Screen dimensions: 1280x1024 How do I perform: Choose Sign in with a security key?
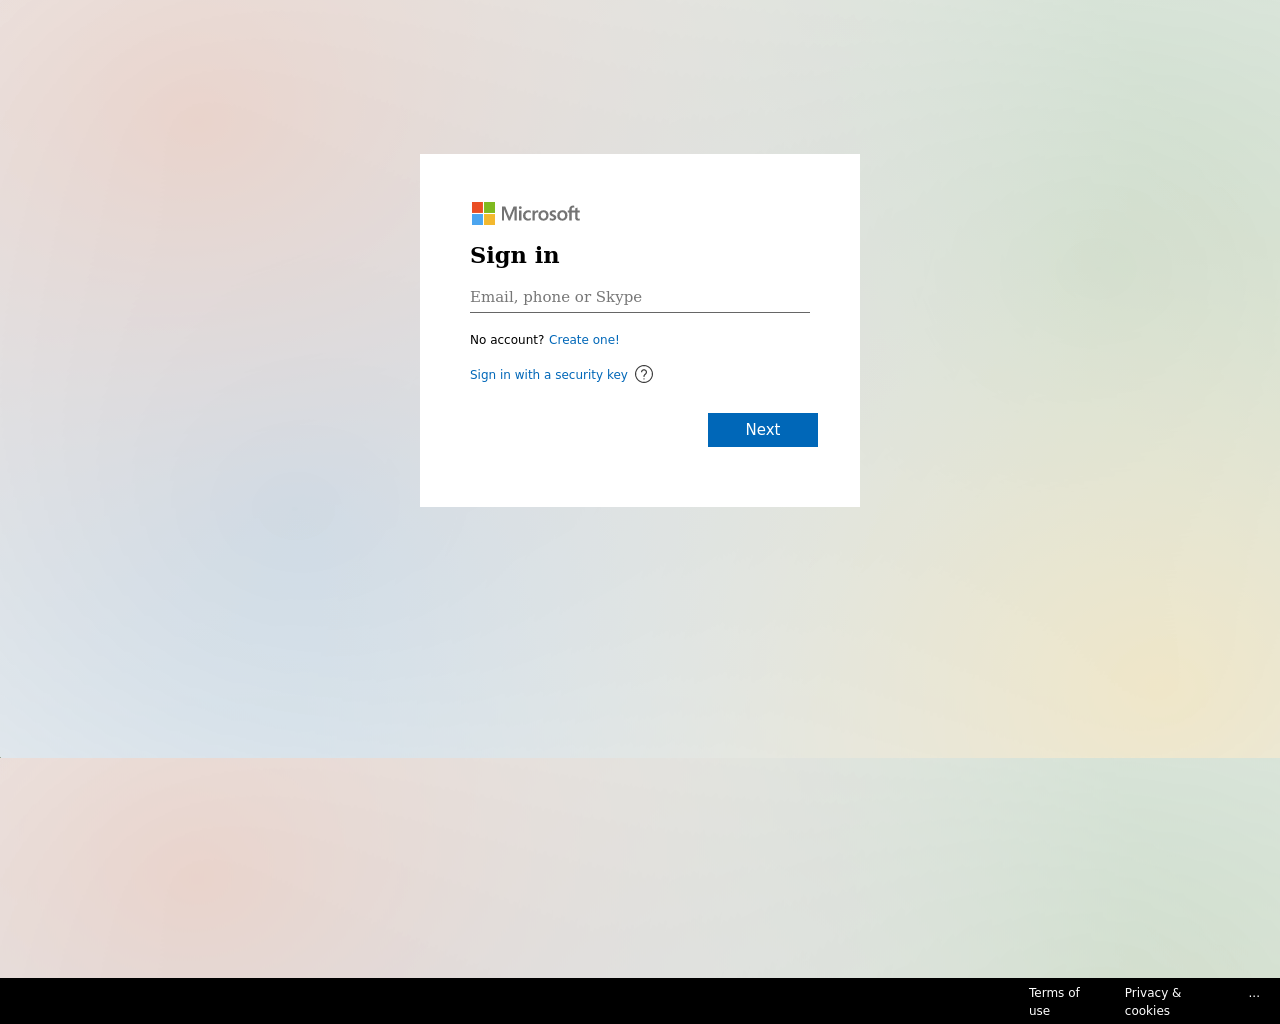tap(549, 375)
